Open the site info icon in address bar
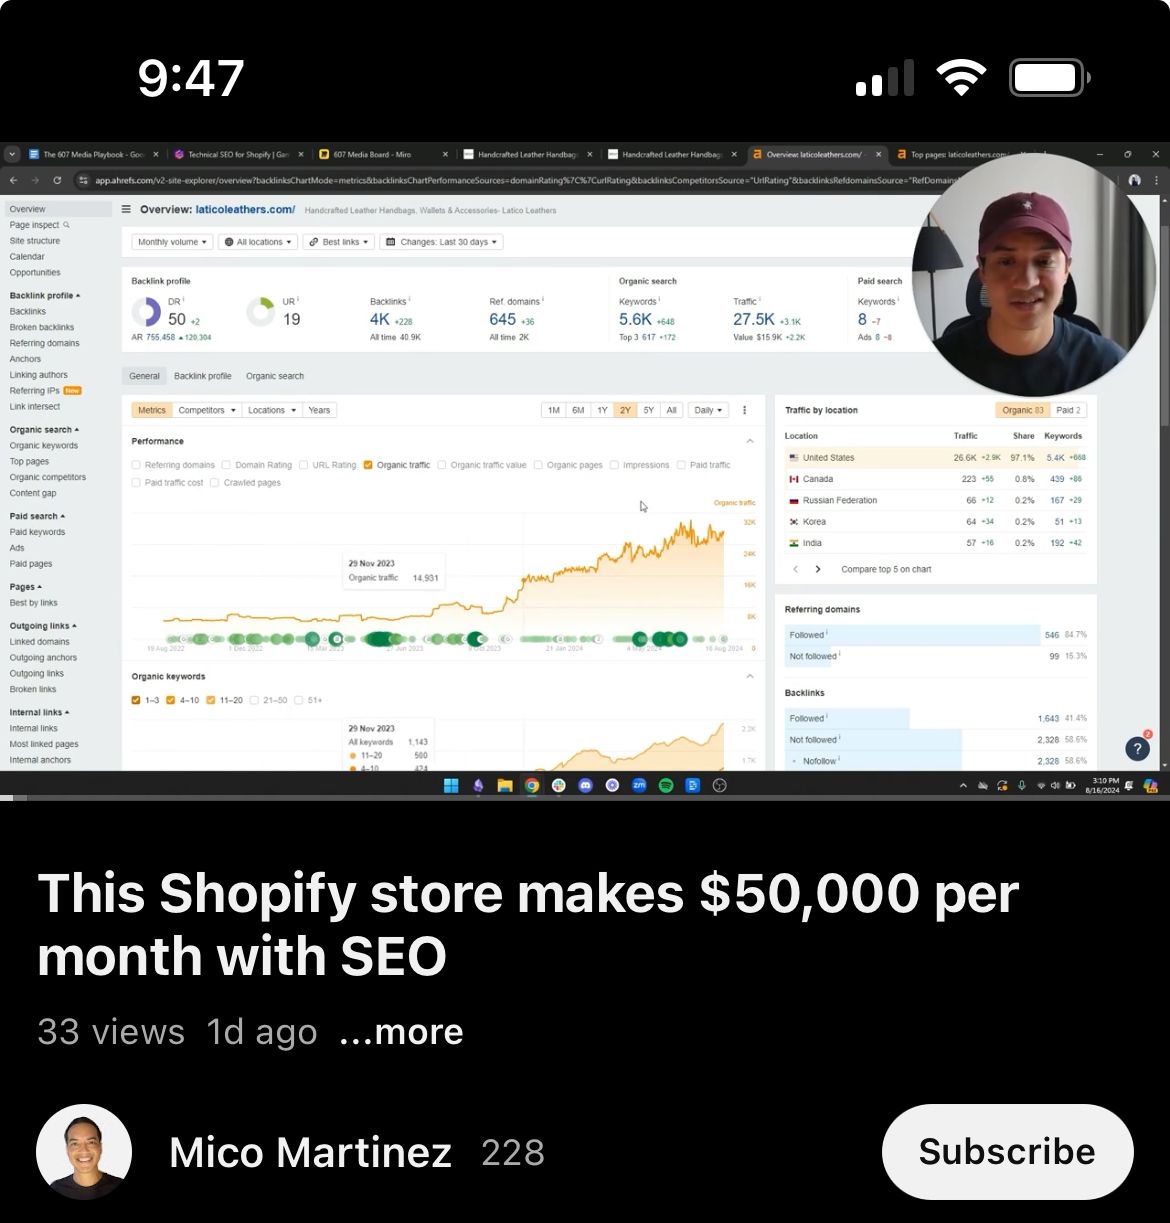 point(85,180)
